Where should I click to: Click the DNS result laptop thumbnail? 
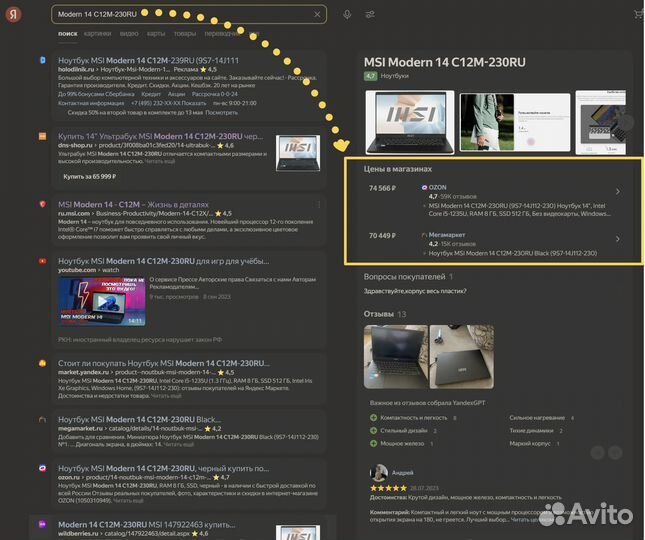298,153
